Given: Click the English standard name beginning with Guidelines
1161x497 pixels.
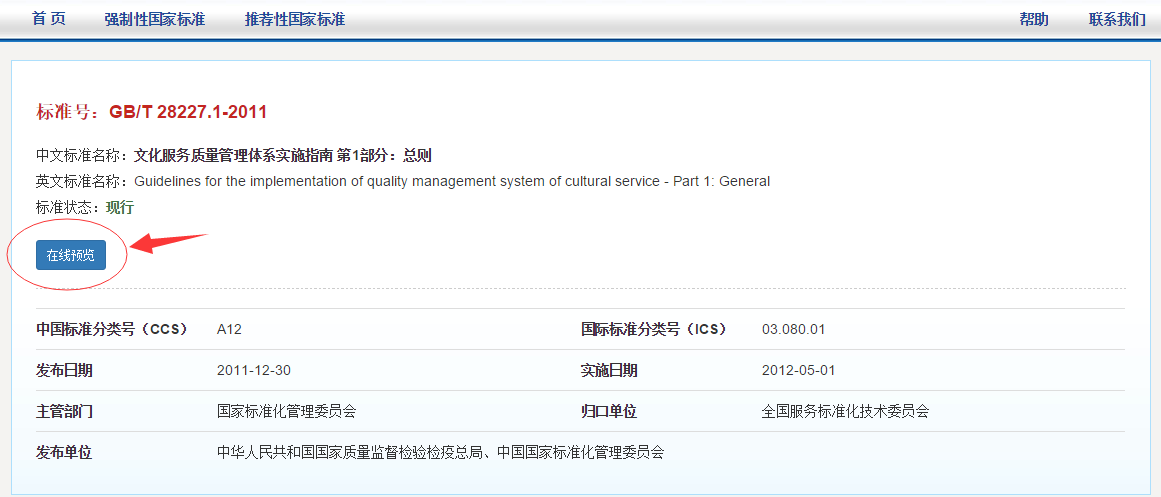Looking at the screenshot, I should tap(452, 181).
